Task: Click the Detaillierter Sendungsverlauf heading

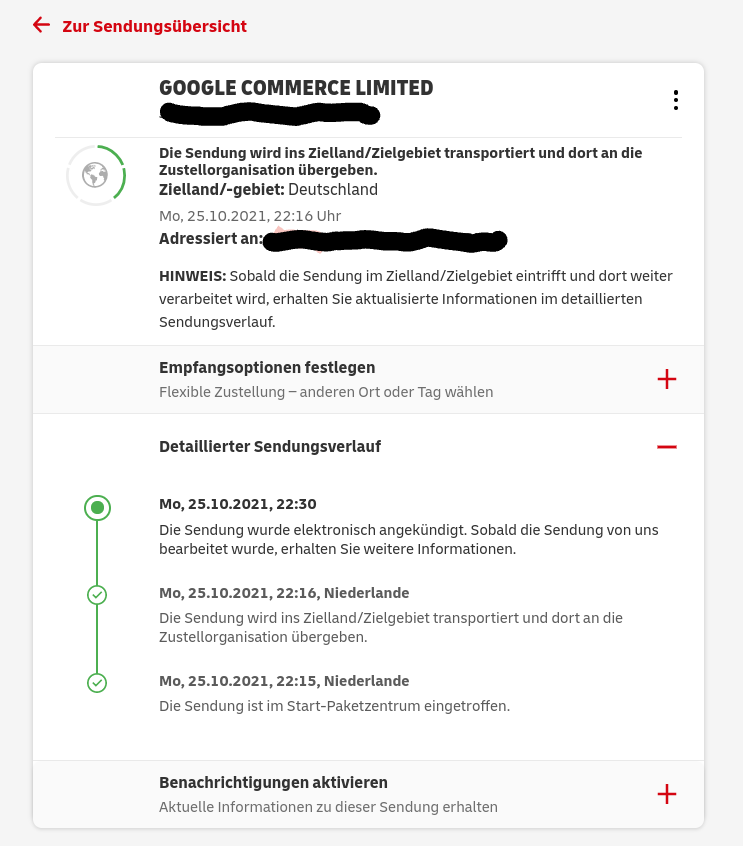Action: coord(270,447)
